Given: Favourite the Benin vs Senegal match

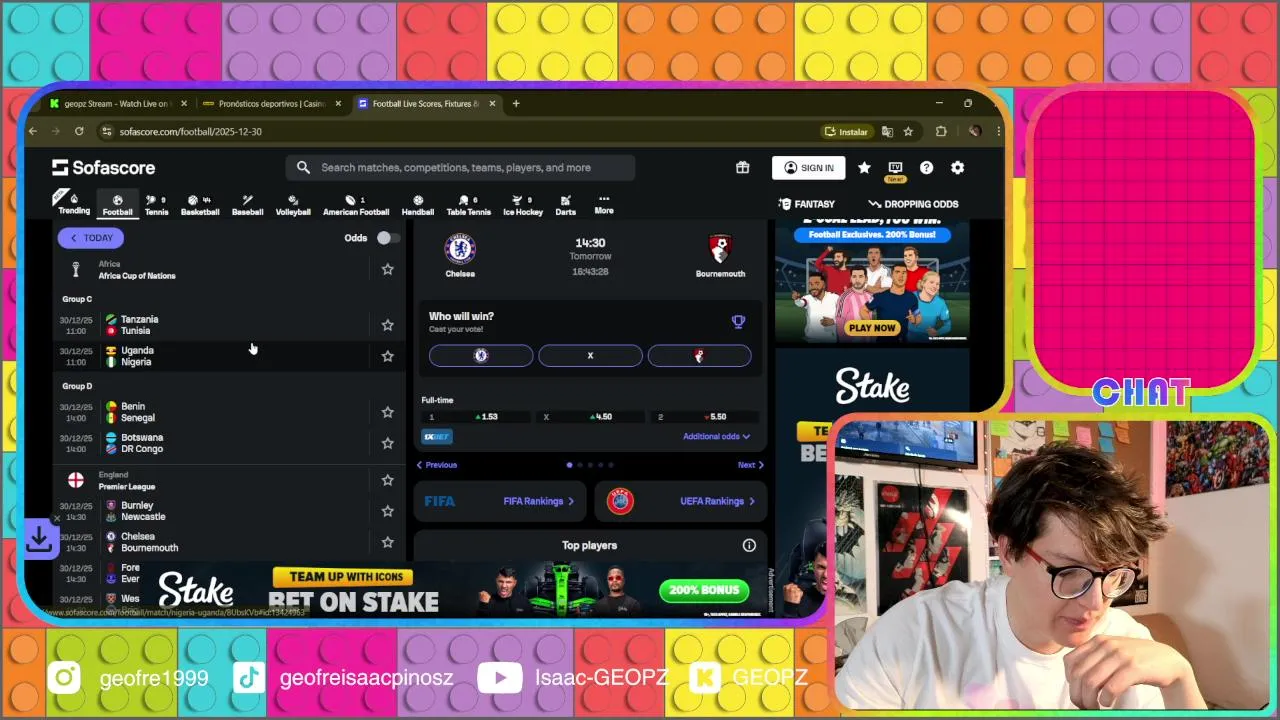Looking at the screenshot, I should [x=387, y=412].
